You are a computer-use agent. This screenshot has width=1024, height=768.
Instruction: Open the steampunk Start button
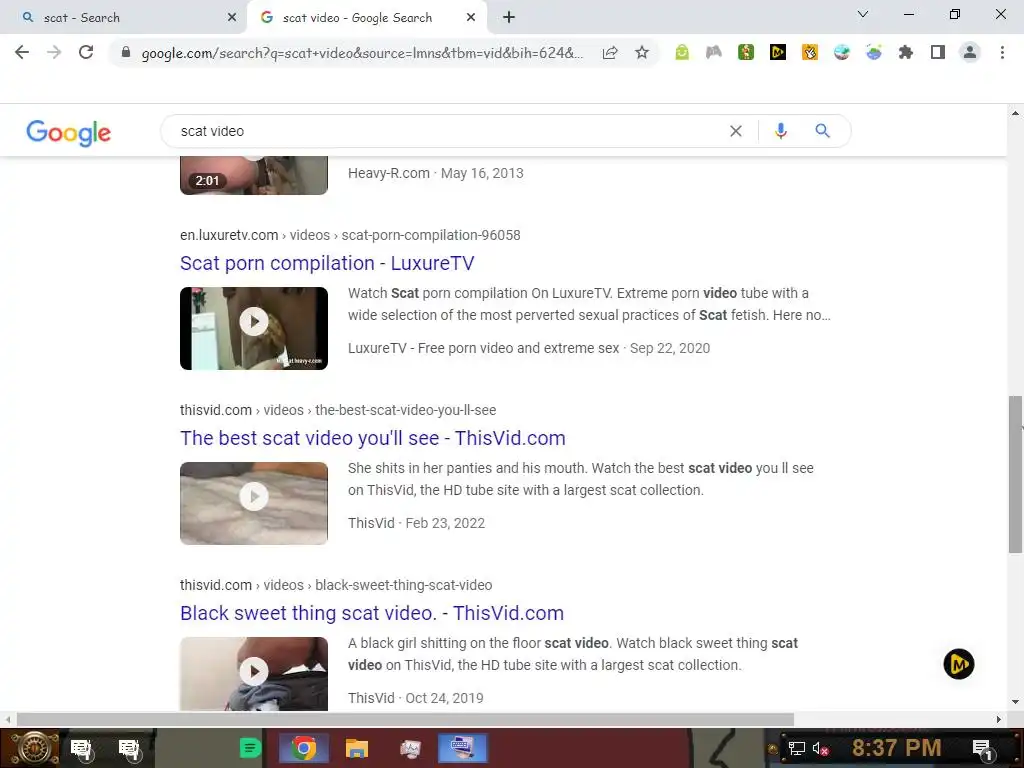pos(35,748)
